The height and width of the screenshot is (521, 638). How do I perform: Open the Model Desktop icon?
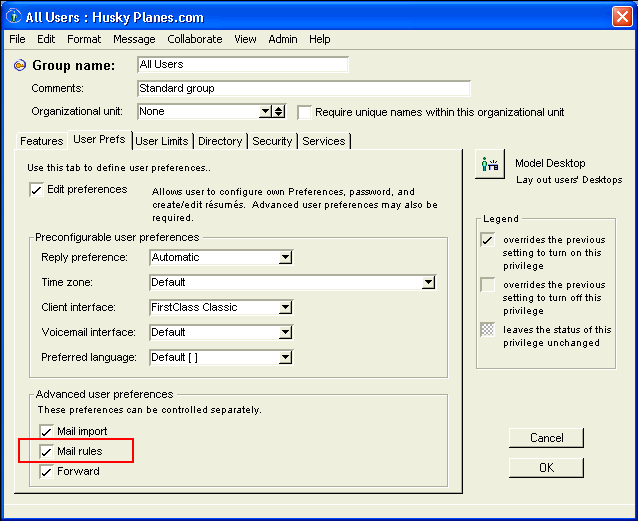point(490,164)
